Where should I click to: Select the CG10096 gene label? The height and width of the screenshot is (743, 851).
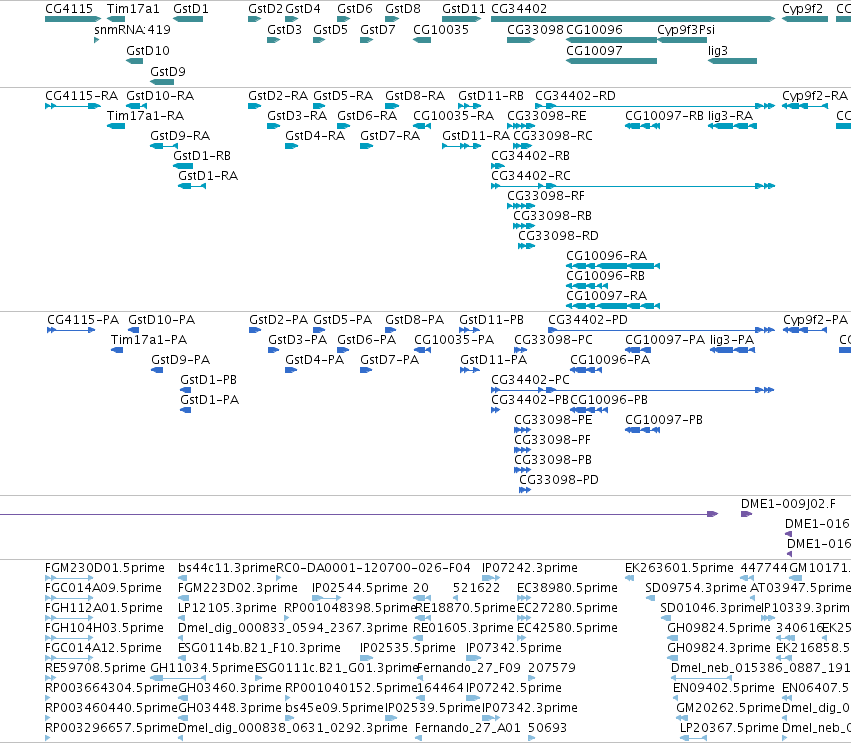594,29
